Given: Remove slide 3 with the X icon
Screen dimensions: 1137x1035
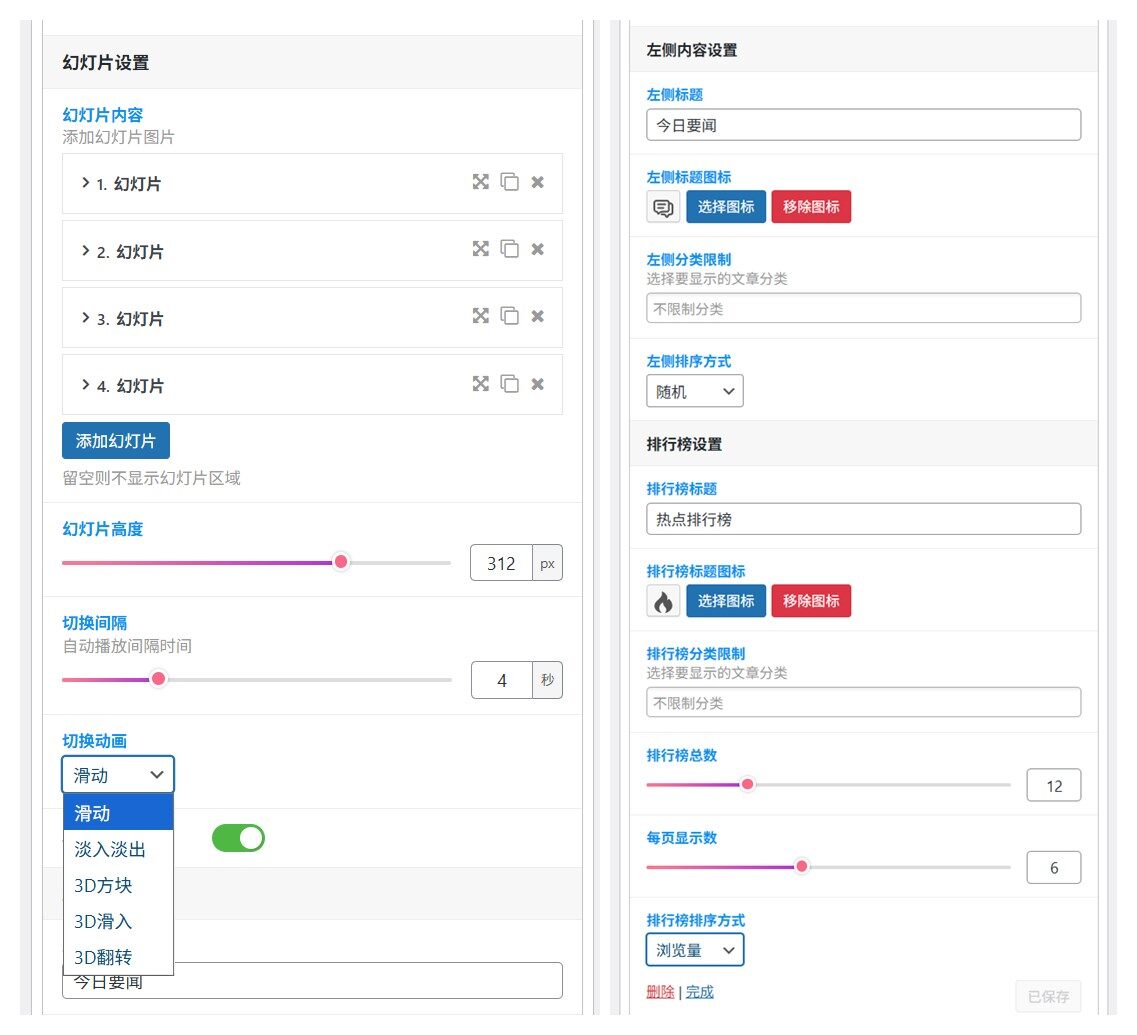Looking at the screenshot, I should [x=538, y=316].
